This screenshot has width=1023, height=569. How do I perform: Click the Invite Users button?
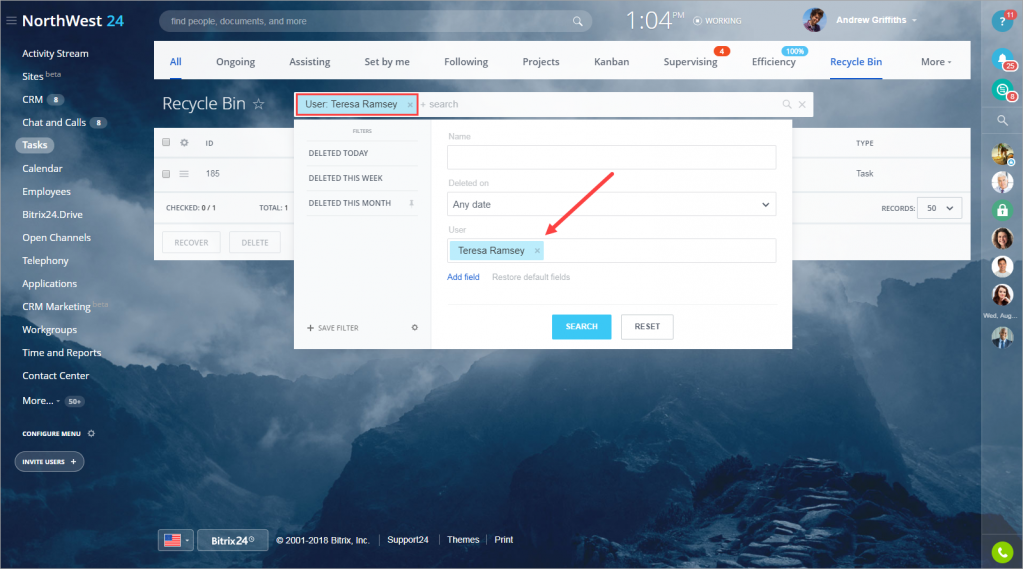pyautogui.click(x=50, y=461)
